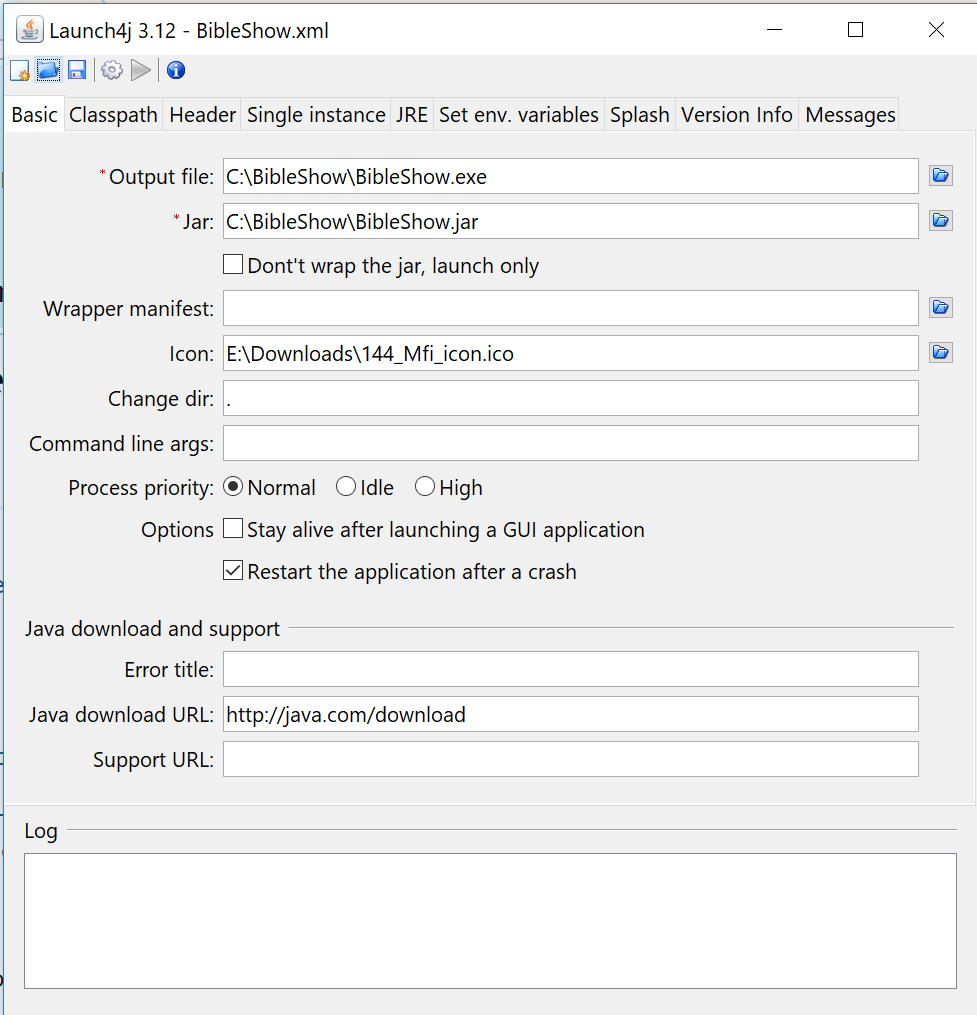The image size is (977, 1015).
Task: Click the Test wrapper play icon
Action: coord(141,70)
